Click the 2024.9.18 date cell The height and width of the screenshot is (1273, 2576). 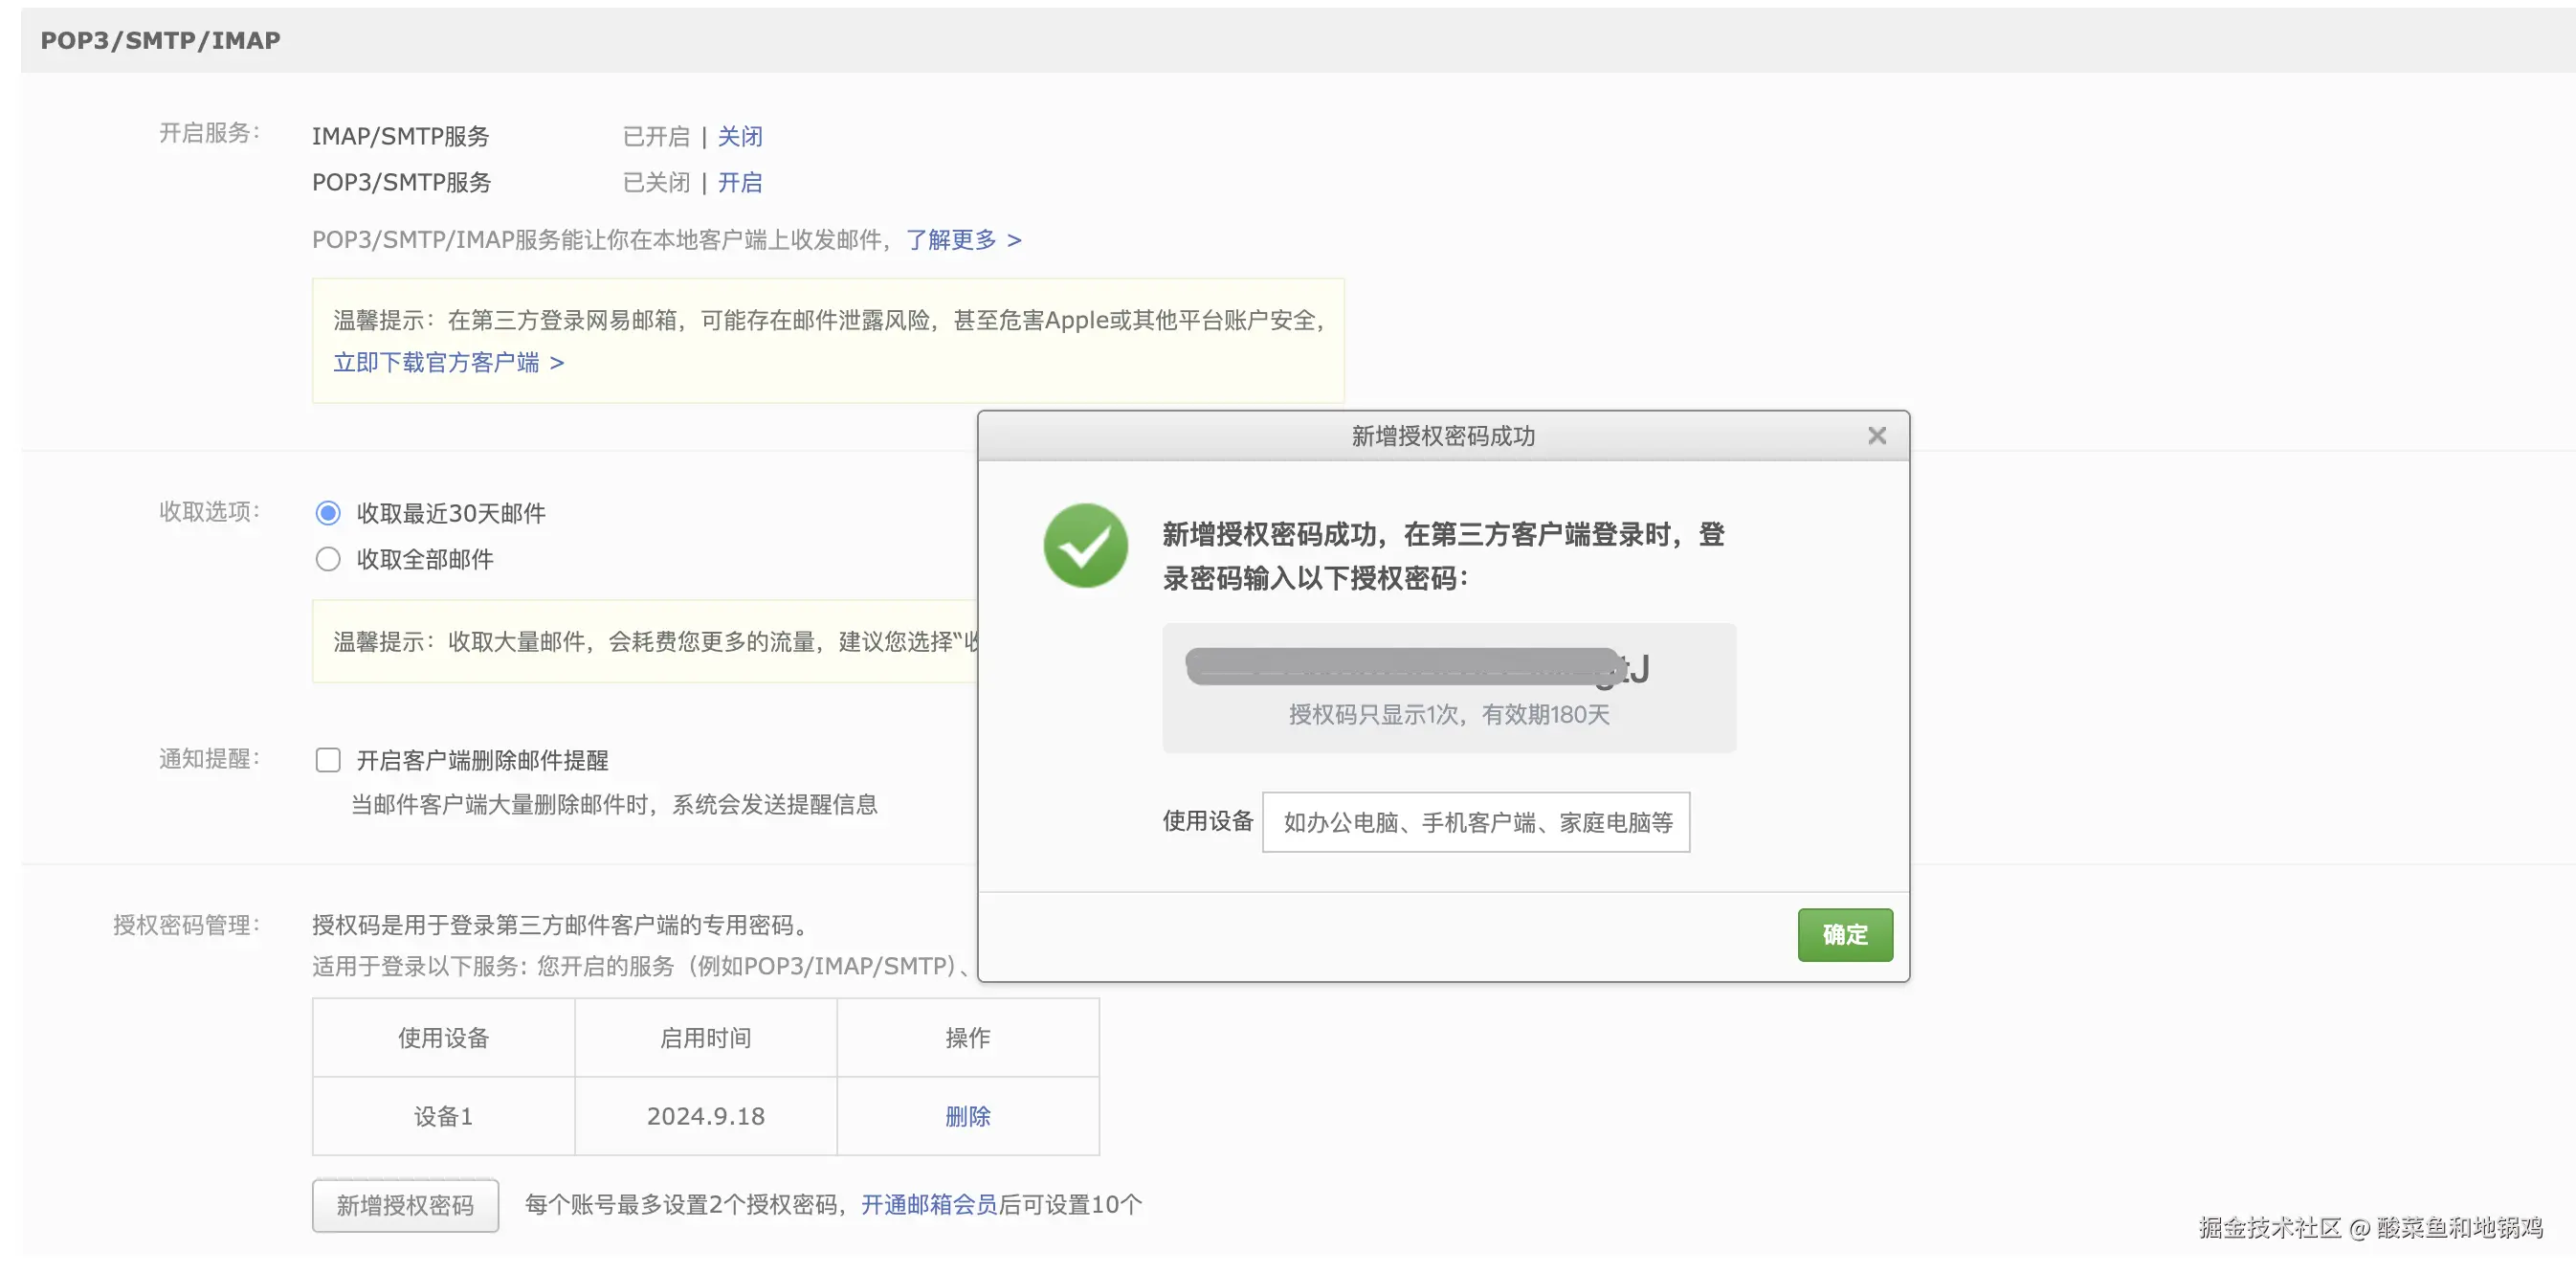coord(705,1116)
